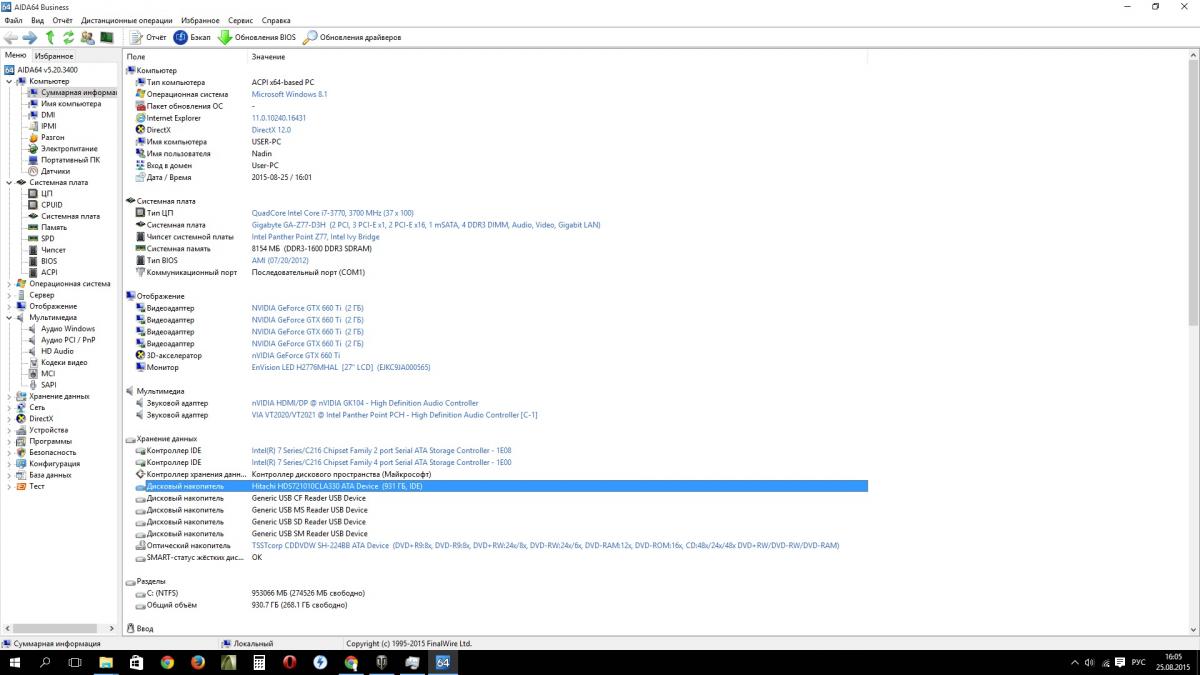Viewport: 1200px width, 675px height.
Task: Open the Файл menu
Action: pyautogui.click(x=13, y=20)
